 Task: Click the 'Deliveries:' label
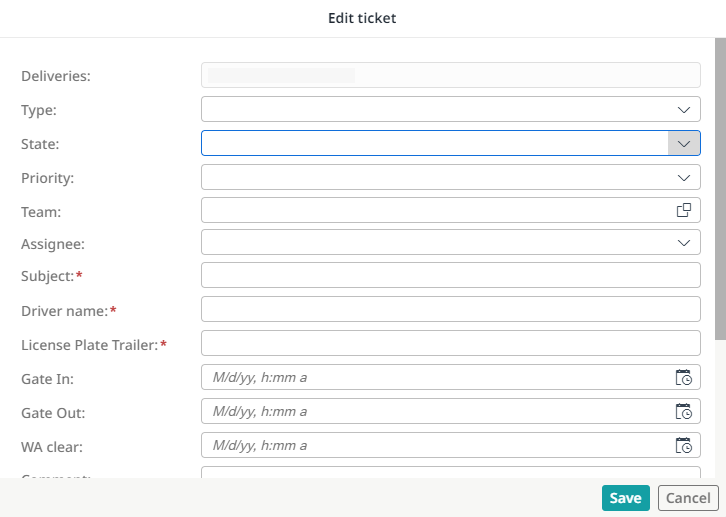point(56,76)
